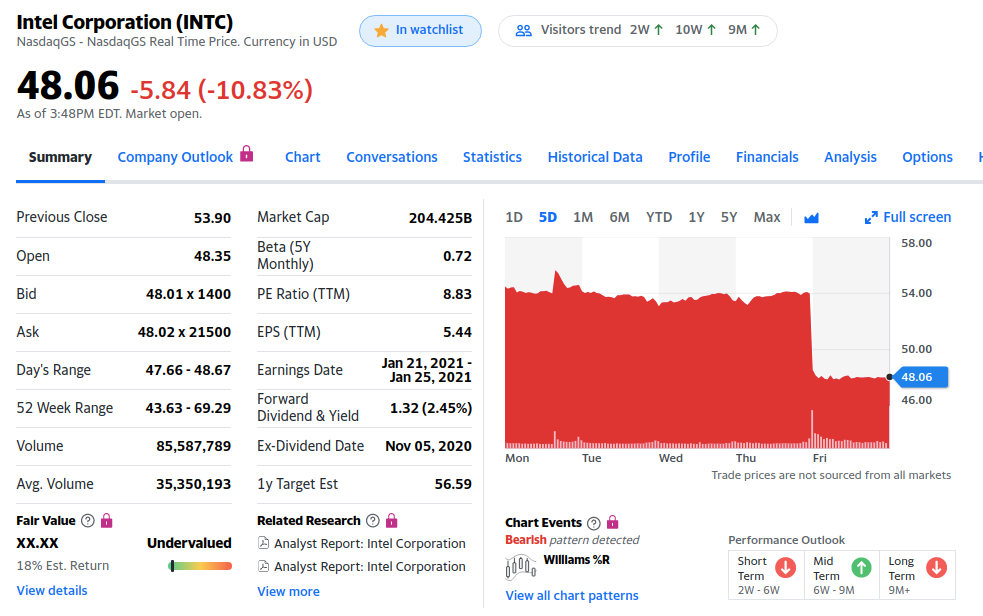Open the Statistics tab
The image size is (983, 616).
pos(492,157)
